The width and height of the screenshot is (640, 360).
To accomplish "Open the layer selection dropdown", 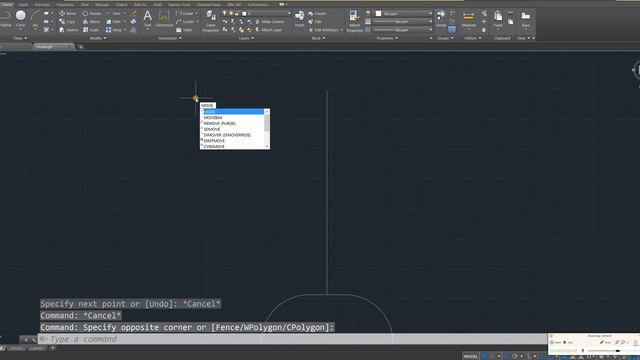I will (256, 13).
